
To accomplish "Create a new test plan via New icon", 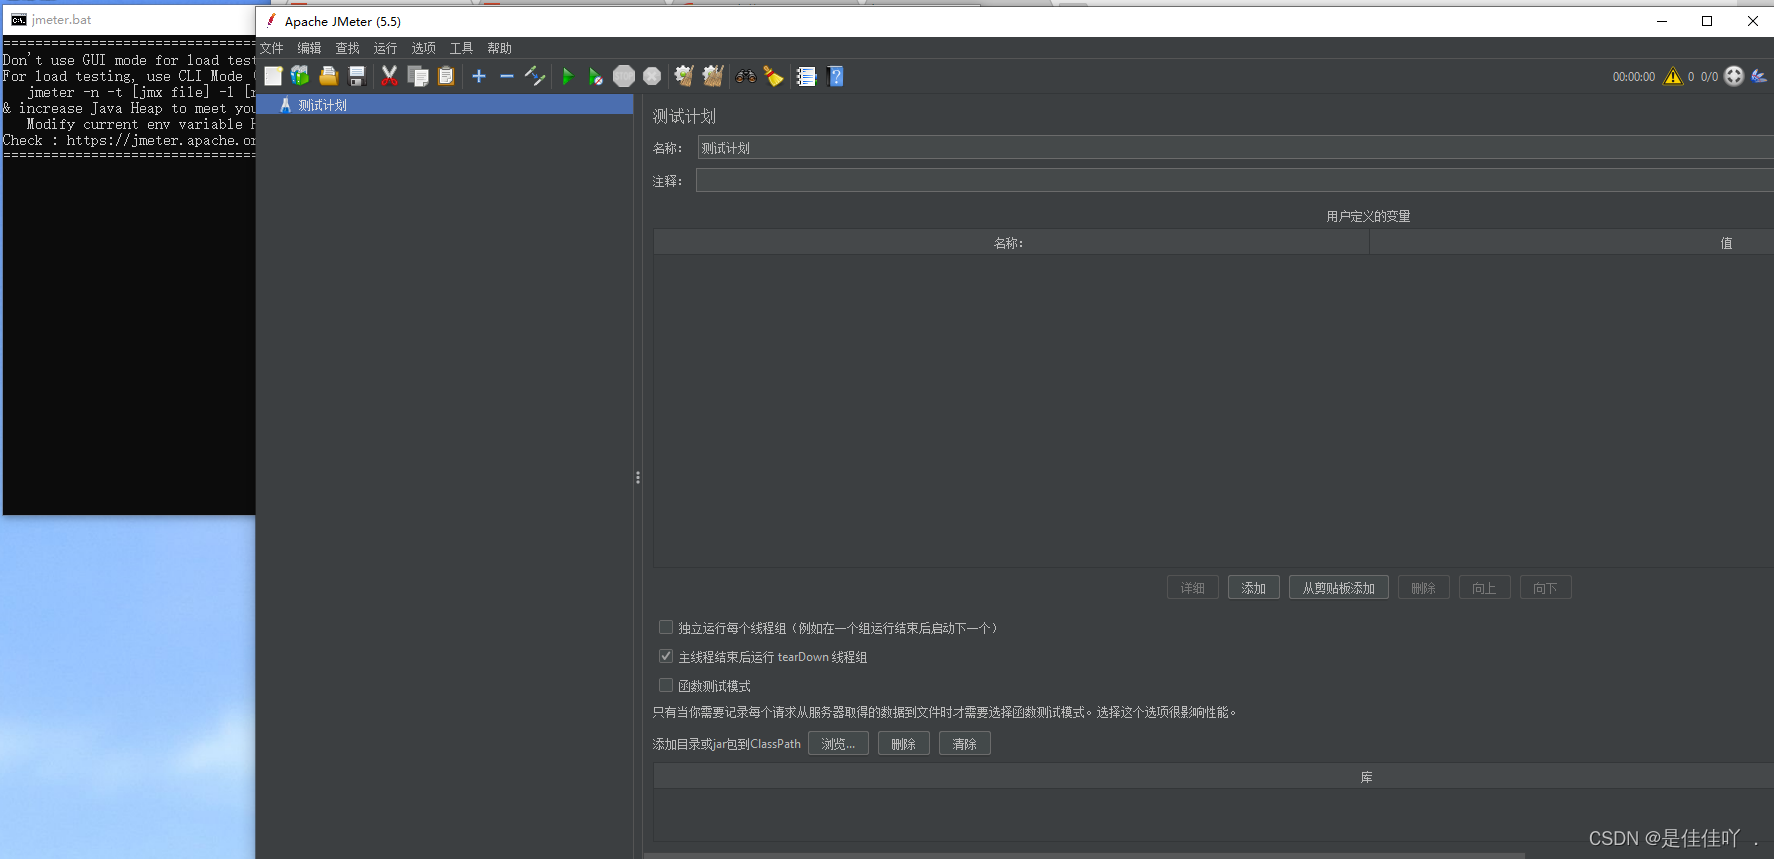I will pos(273,76).
